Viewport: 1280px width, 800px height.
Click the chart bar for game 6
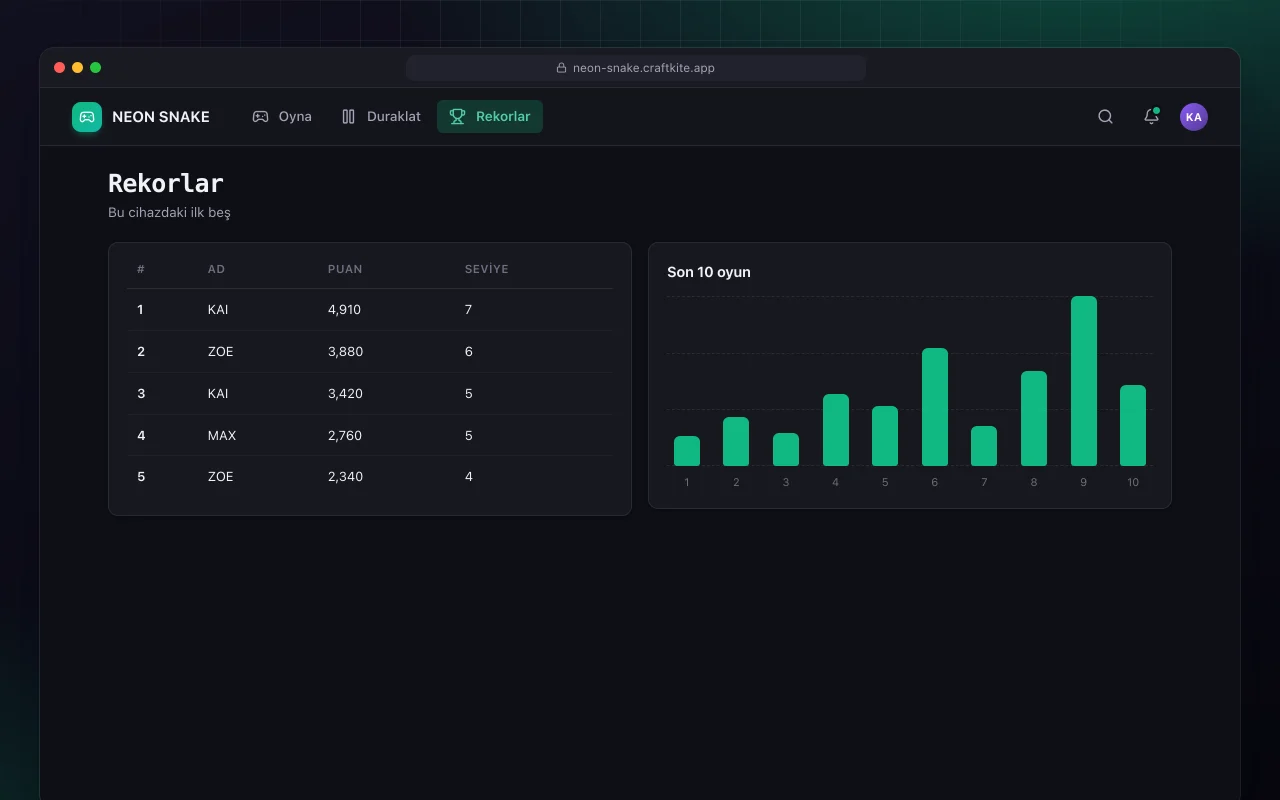coord(935,407)
